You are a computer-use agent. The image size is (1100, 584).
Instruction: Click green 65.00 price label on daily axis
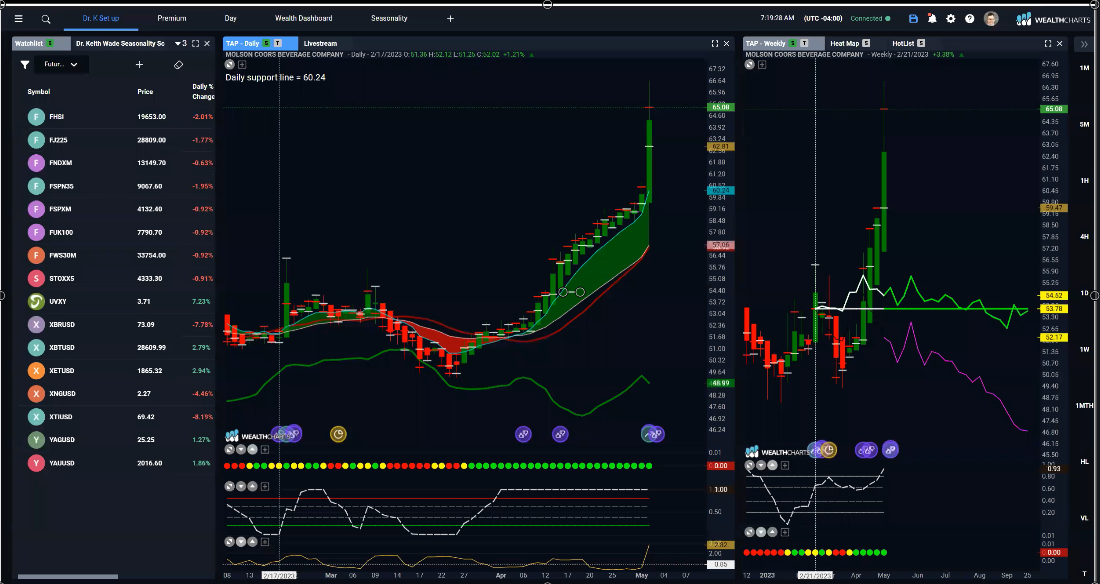point(720,107)
